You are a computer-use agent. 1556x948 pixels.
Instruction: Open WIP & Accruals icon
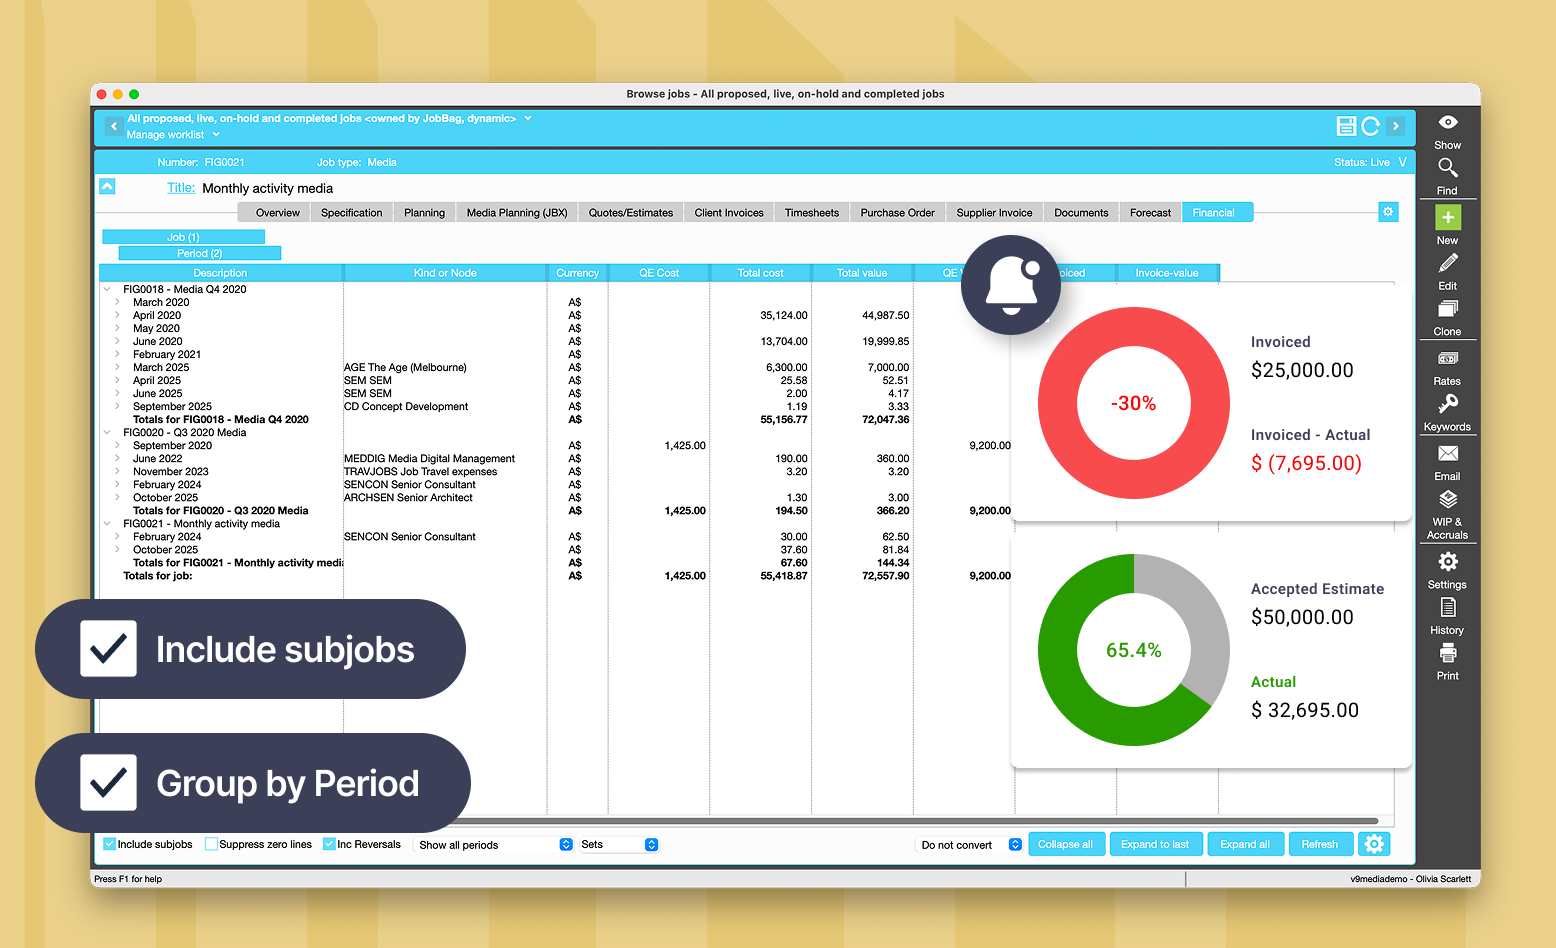pos(1447,499)
